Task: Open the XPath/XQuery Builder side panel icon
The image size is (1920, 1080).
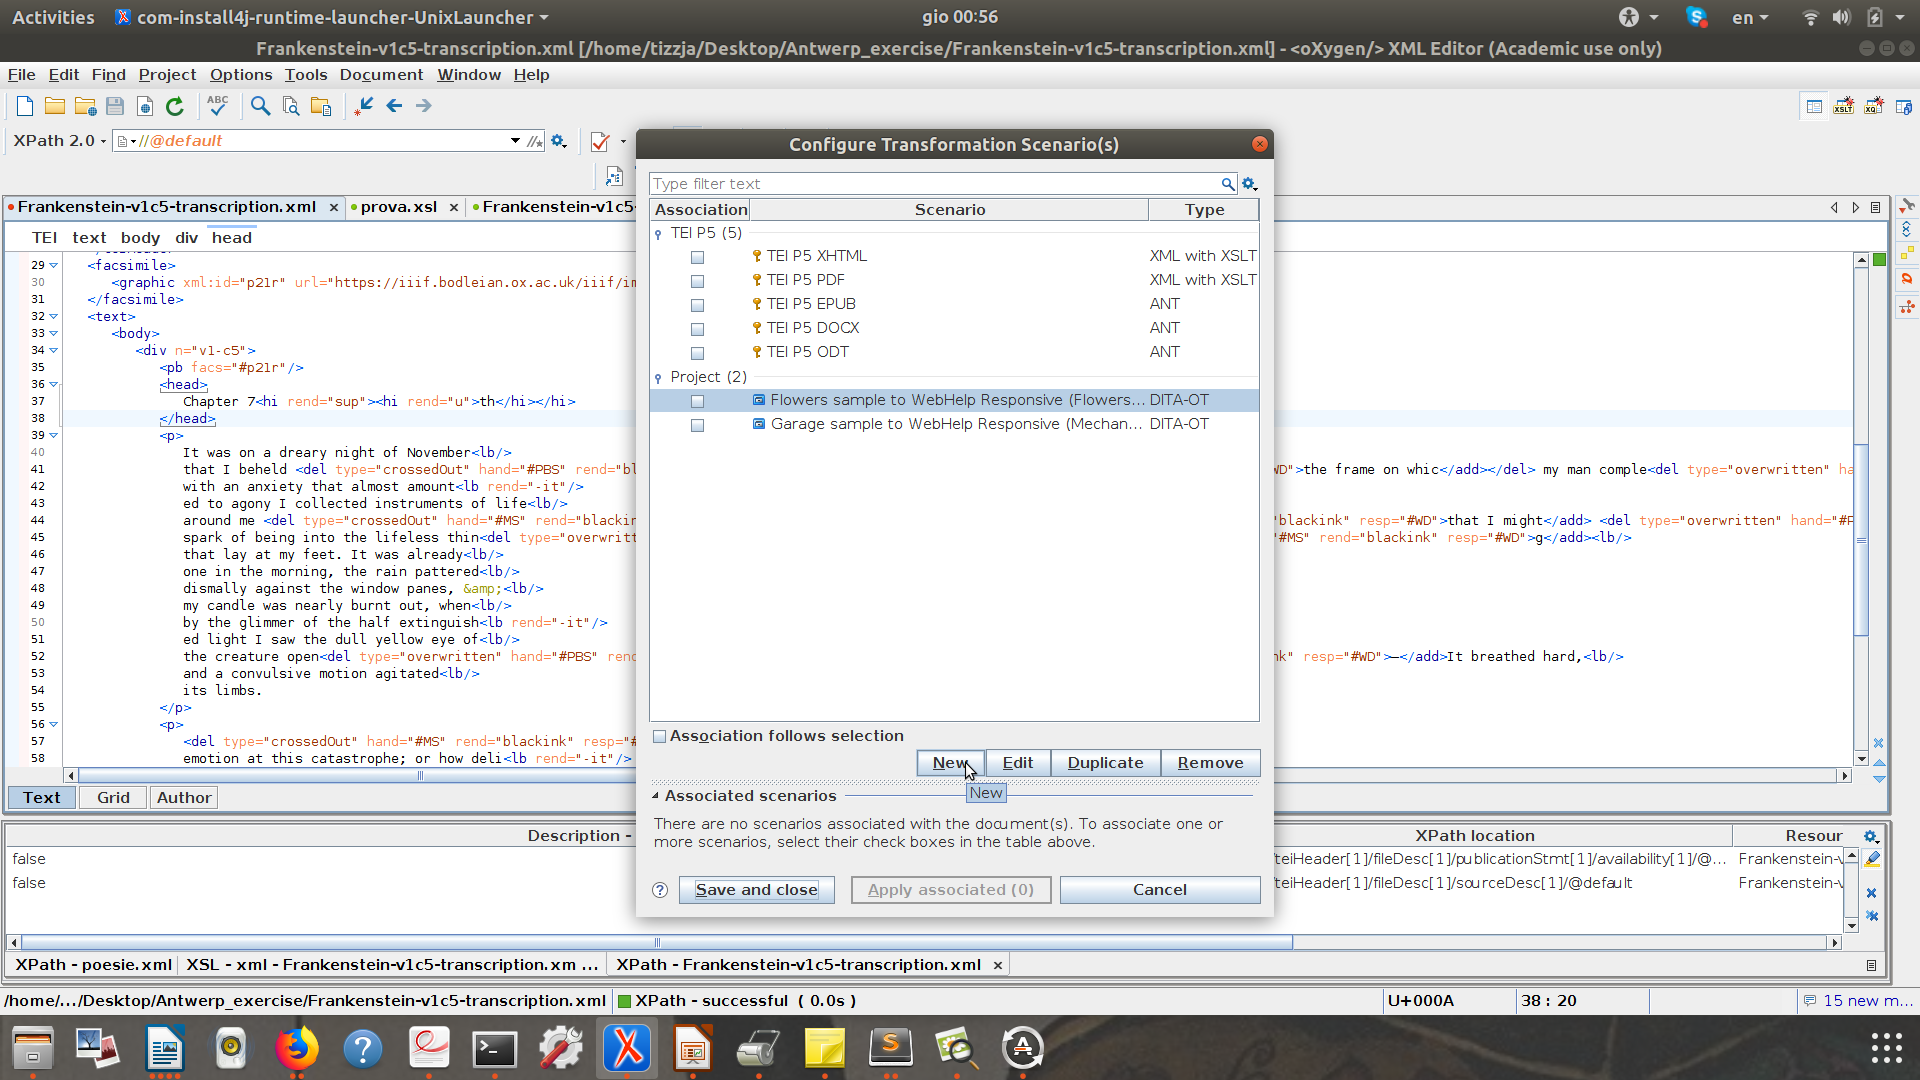Action: pos(1907,230)
